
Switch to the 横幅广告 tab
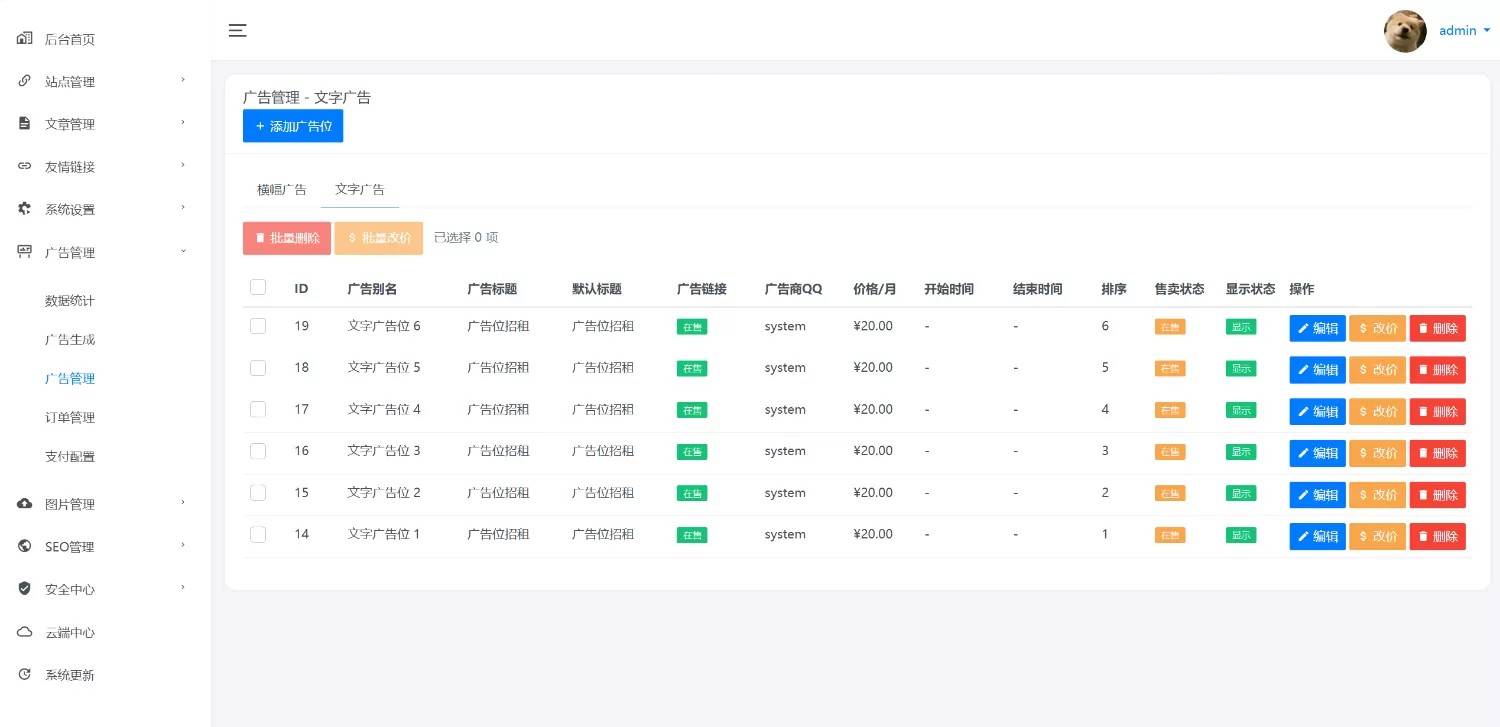282,189
